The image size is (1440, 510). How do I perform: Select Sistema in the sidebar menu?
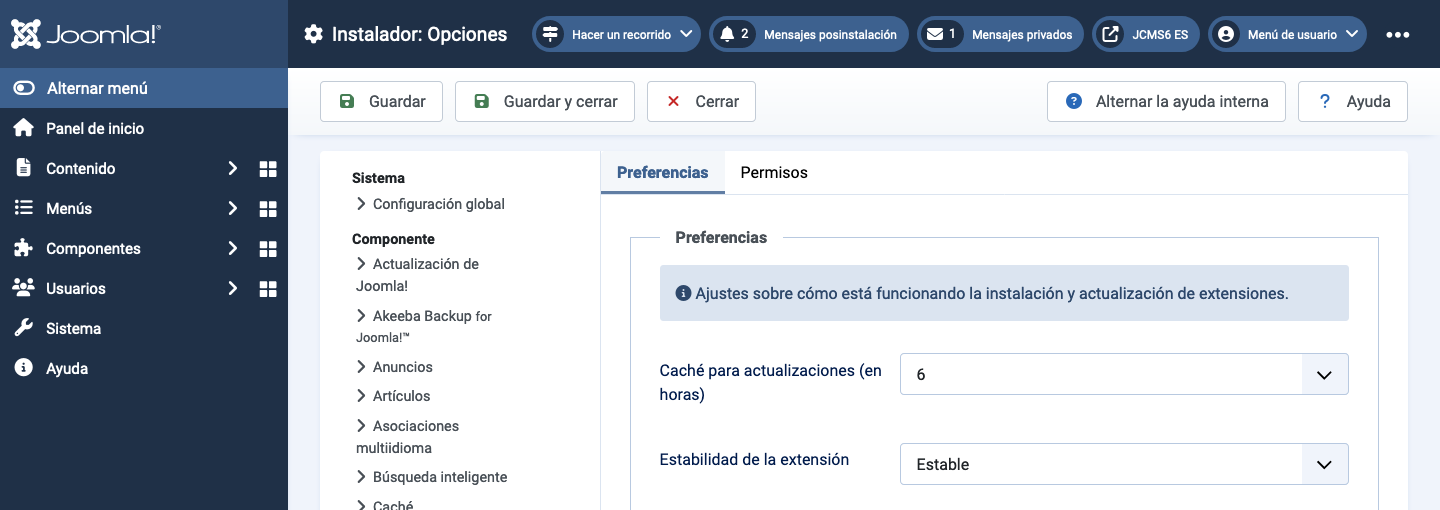click(144, 328)
